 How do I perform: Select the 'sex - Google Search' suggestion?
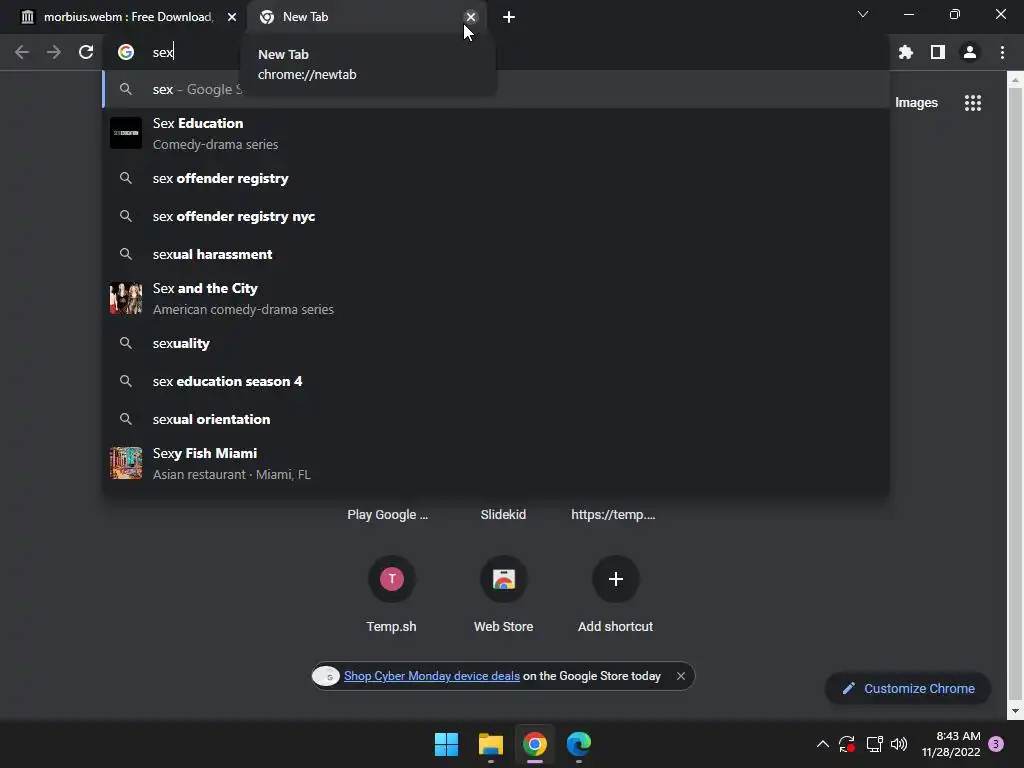496,89
